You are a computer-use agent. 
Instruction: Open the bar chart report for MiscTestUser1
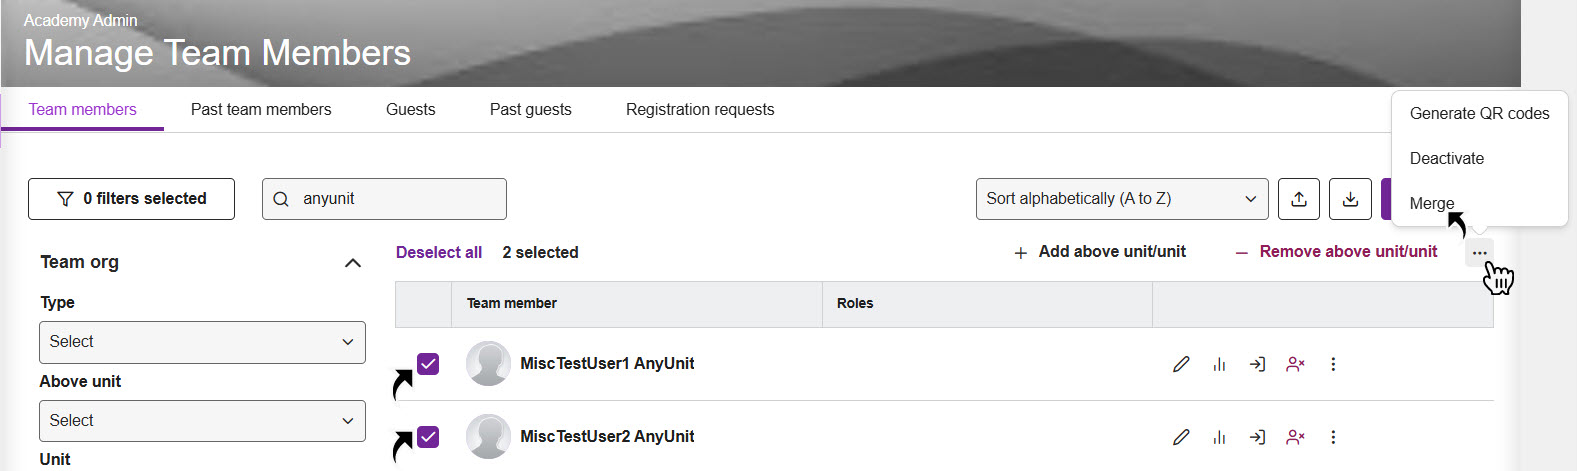[1219, 364]
